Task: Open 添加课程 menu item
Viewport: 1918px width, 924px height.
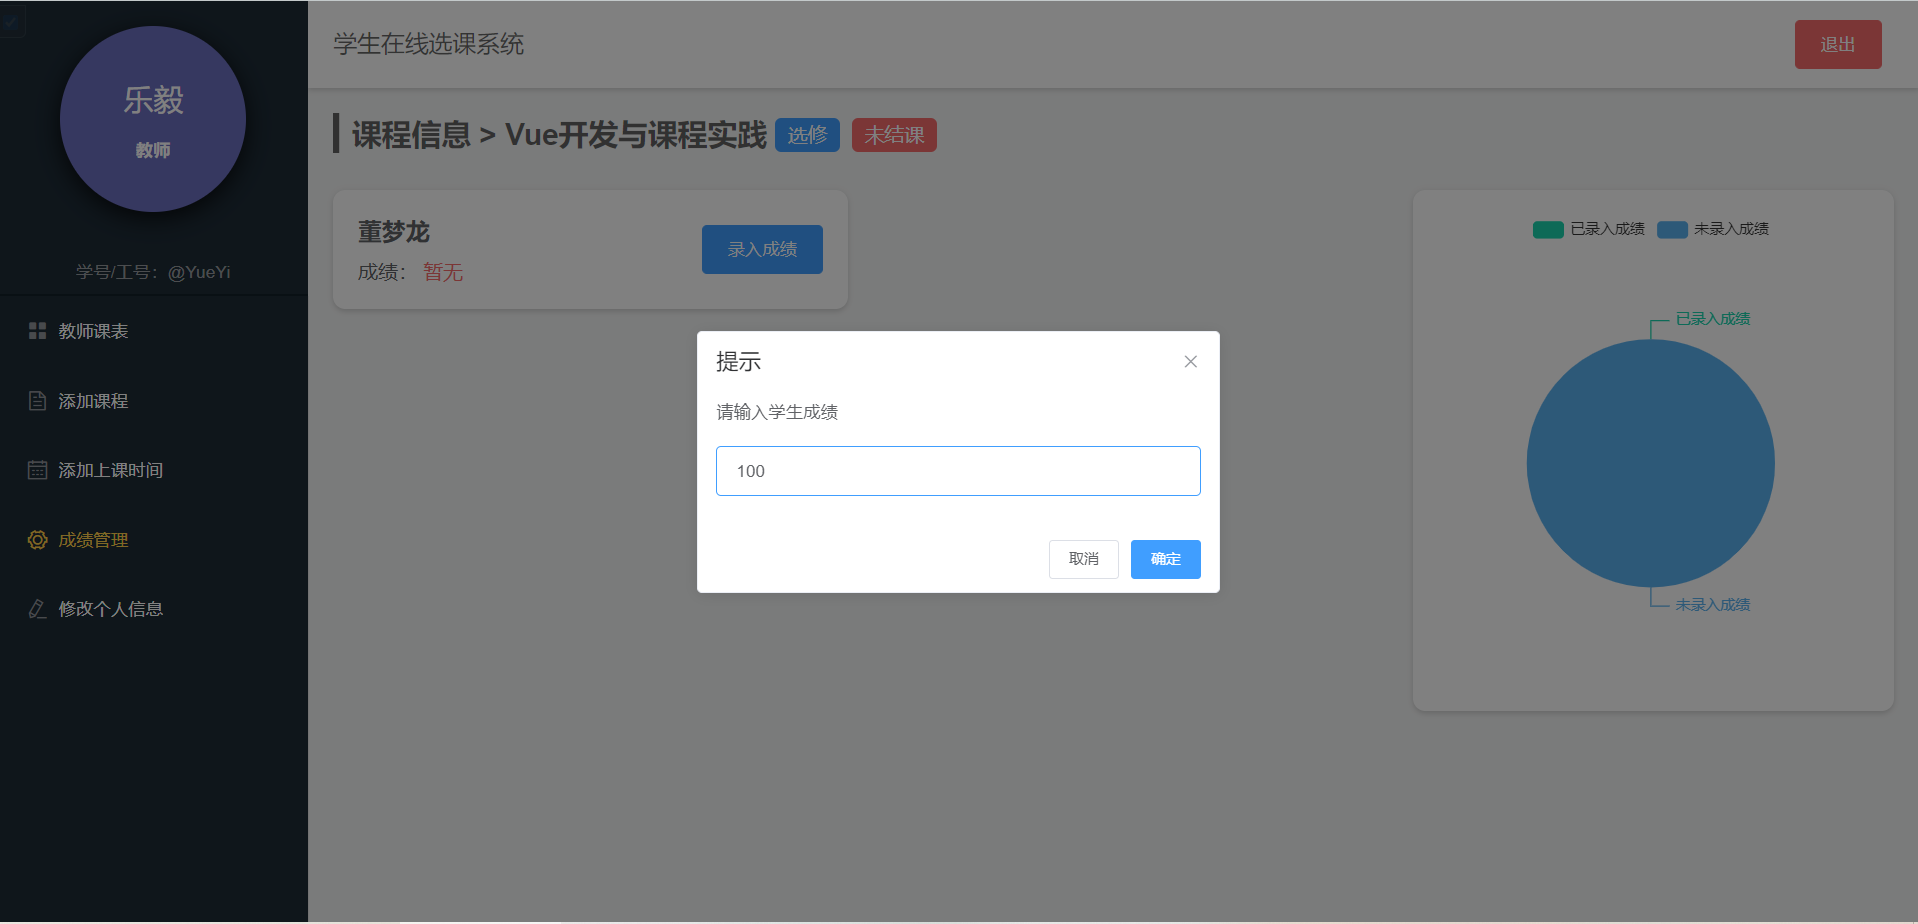Action: pos(154,401)
